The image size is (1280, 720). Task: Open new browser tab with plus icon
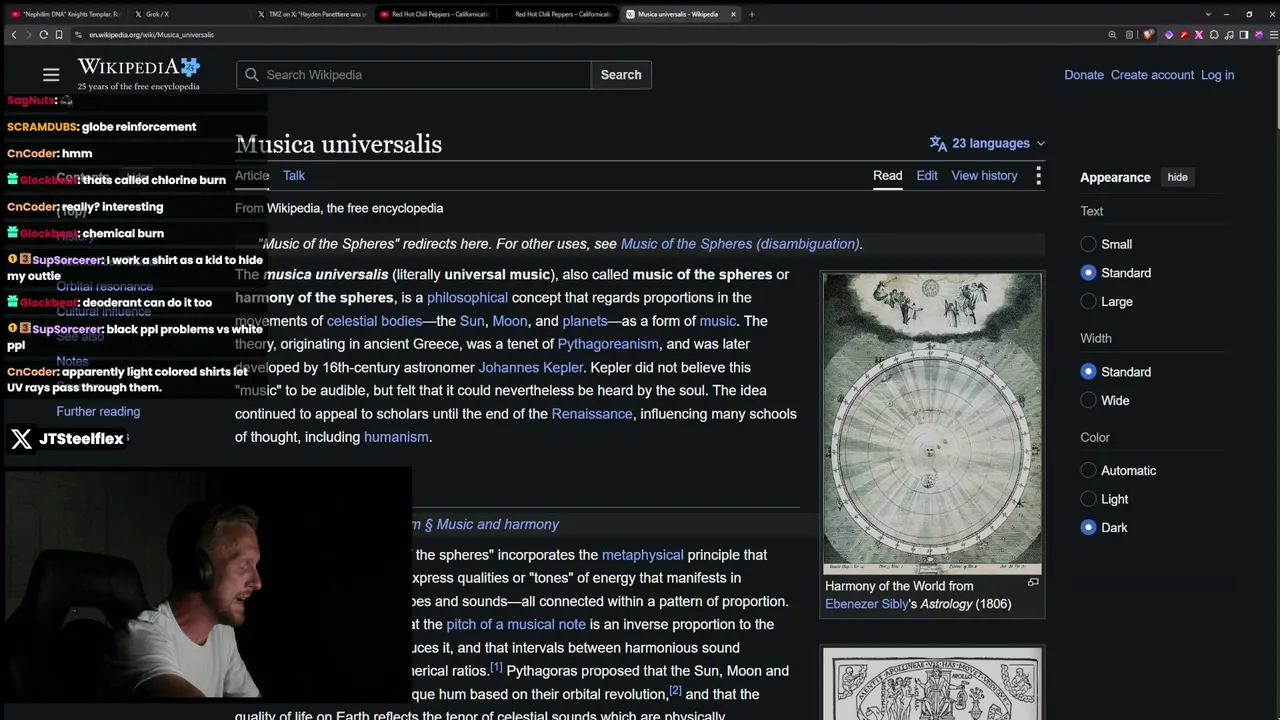tap(752, 14)
